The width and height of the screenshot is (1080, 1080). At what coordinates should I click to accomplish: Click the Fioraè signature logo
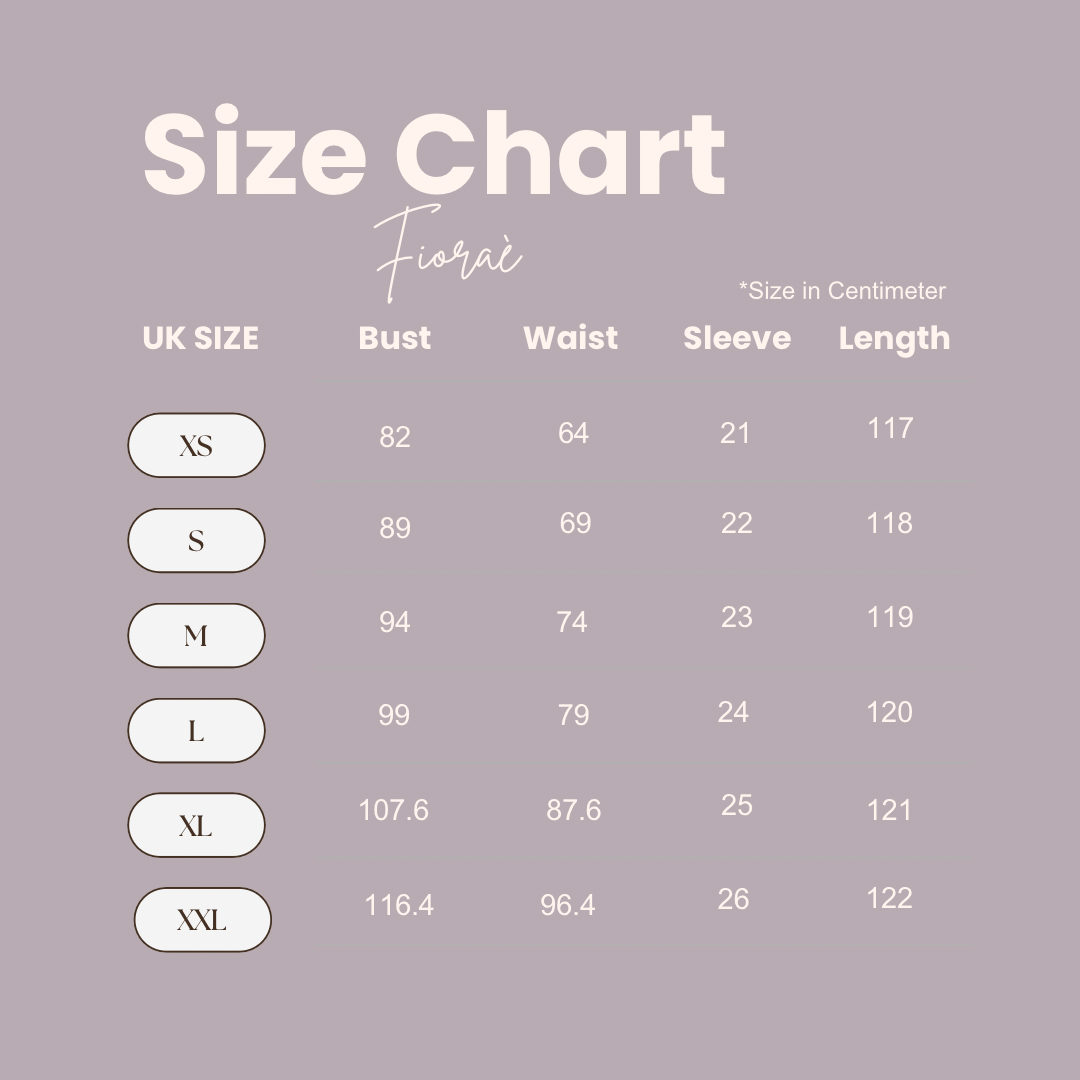(x=448, y=253)
